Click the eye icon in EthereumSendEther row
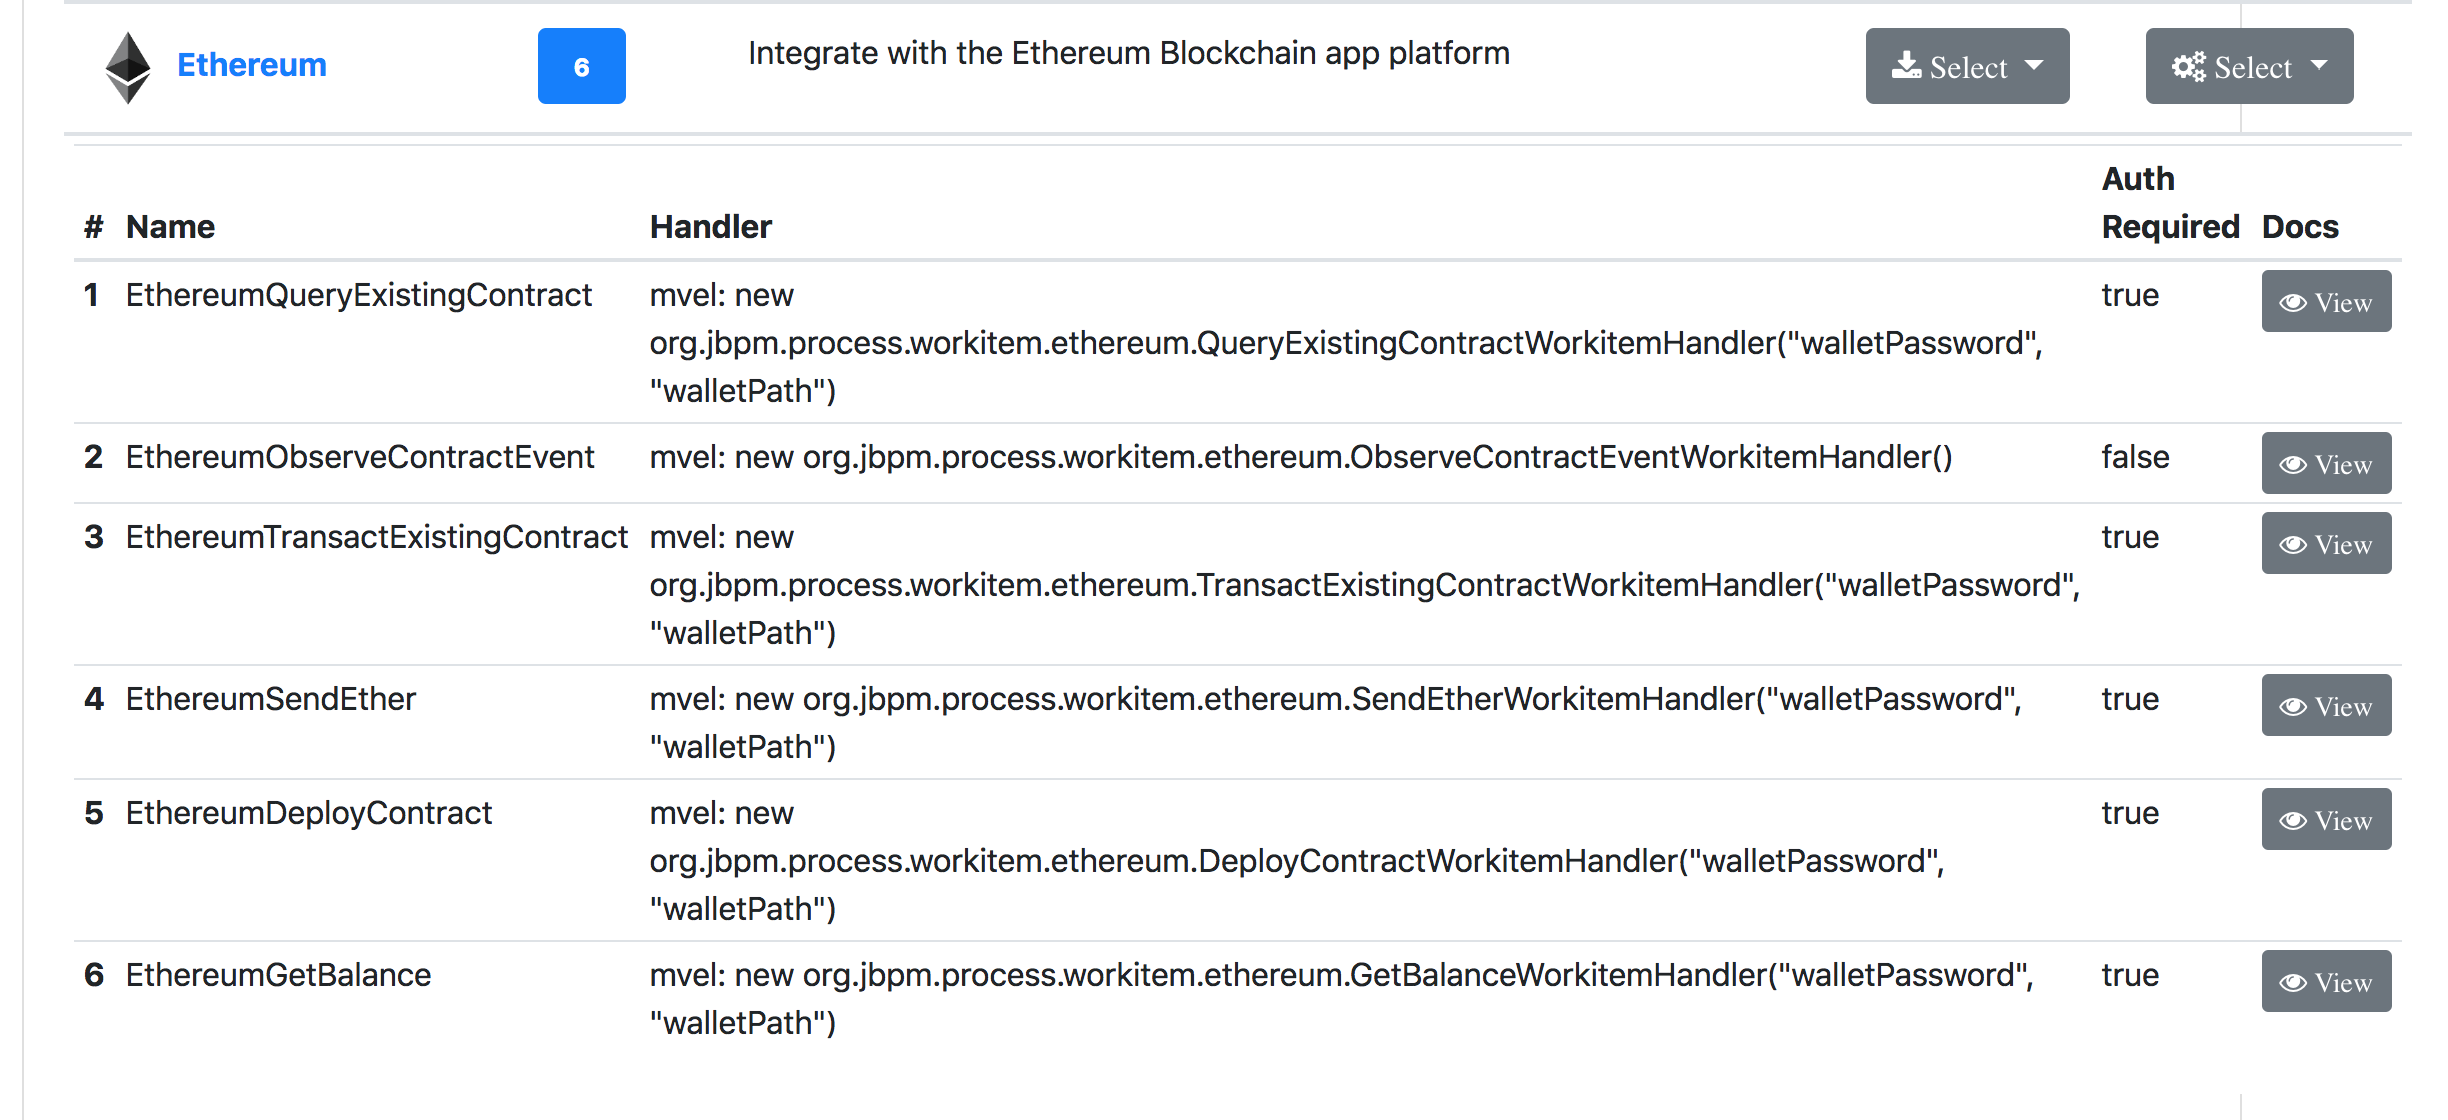Screen dimensions: 2448x1120 [x=2293, y=707]
